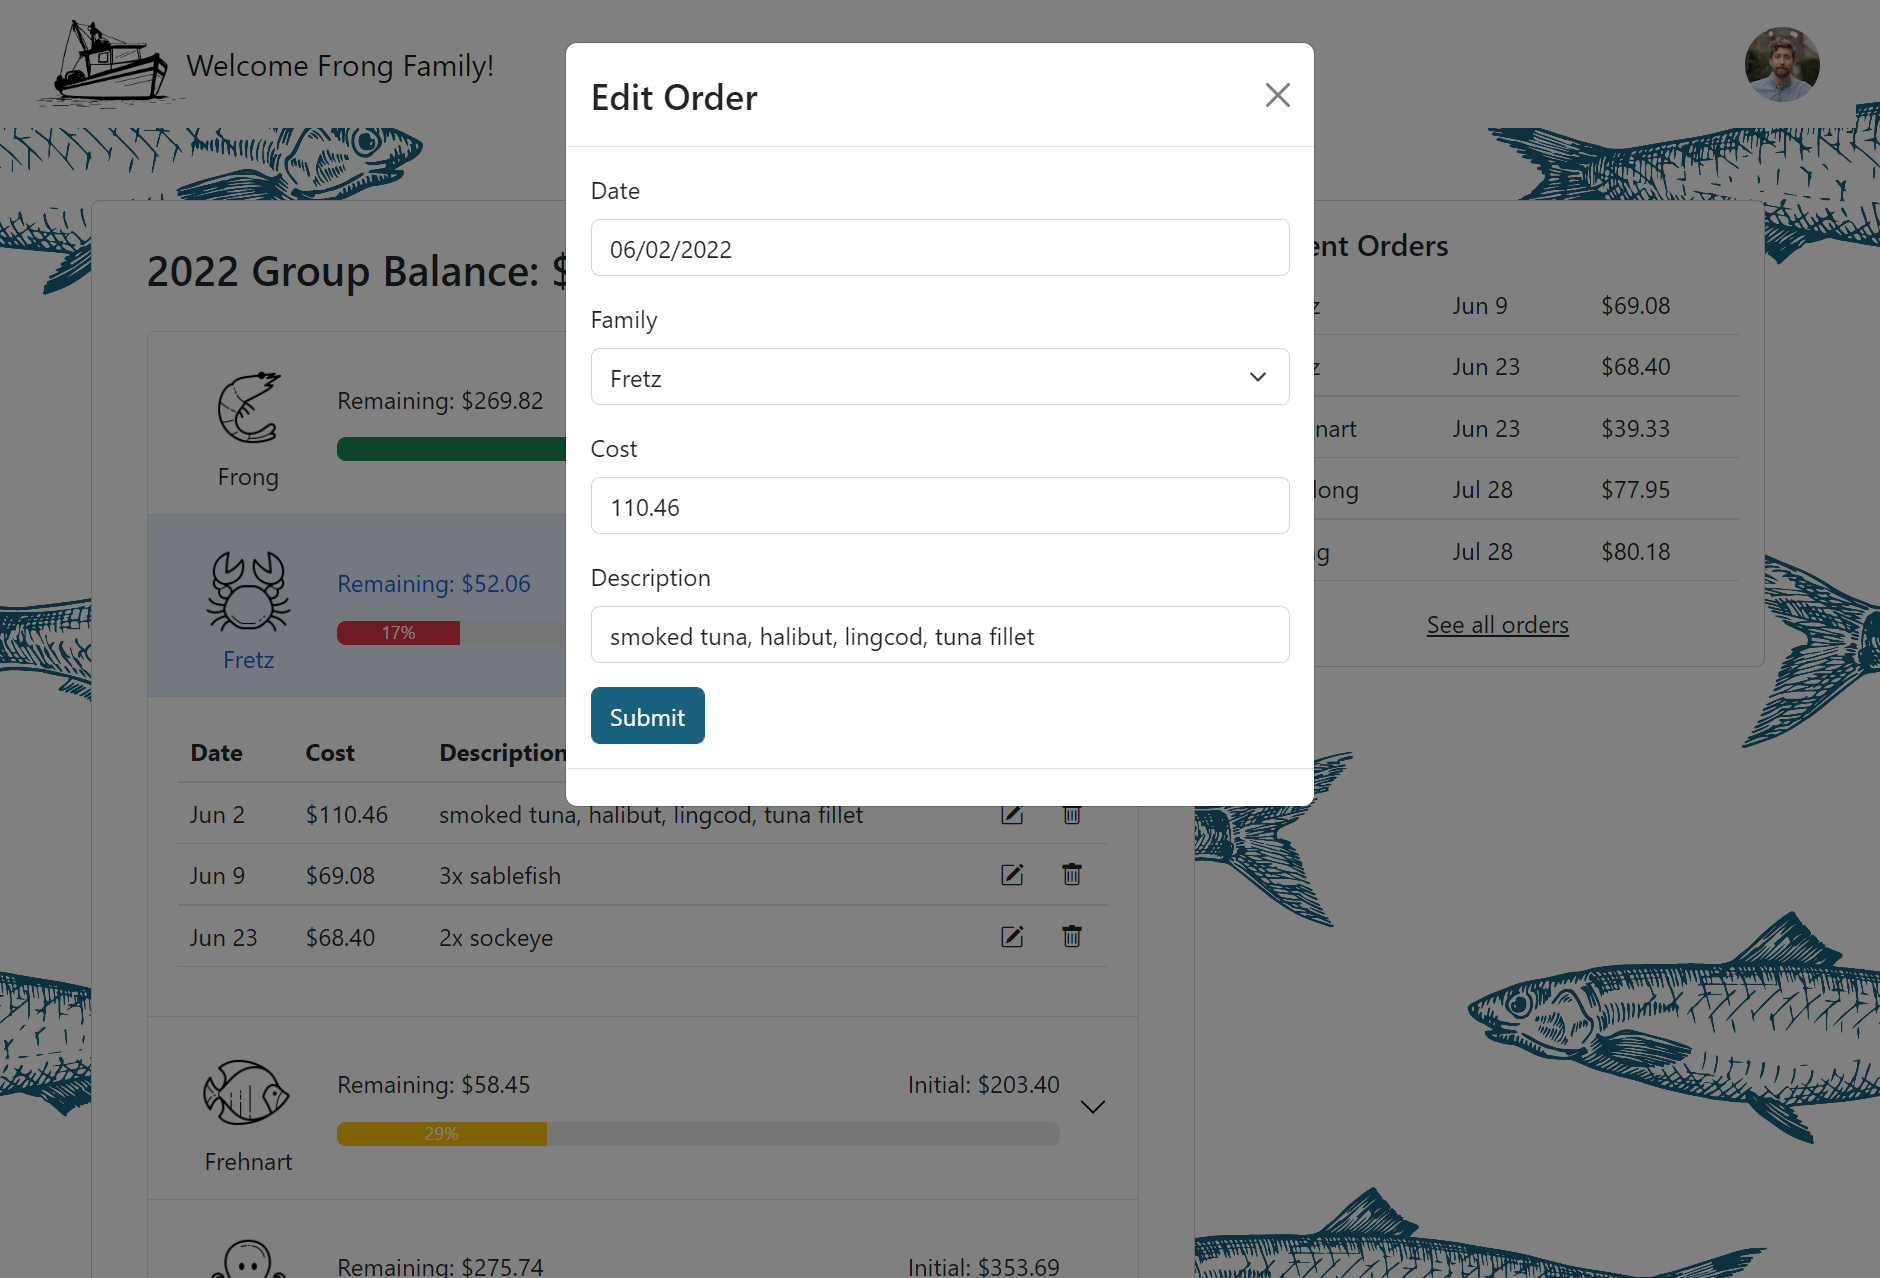Click the Fretz 17% progress bar

398,632
